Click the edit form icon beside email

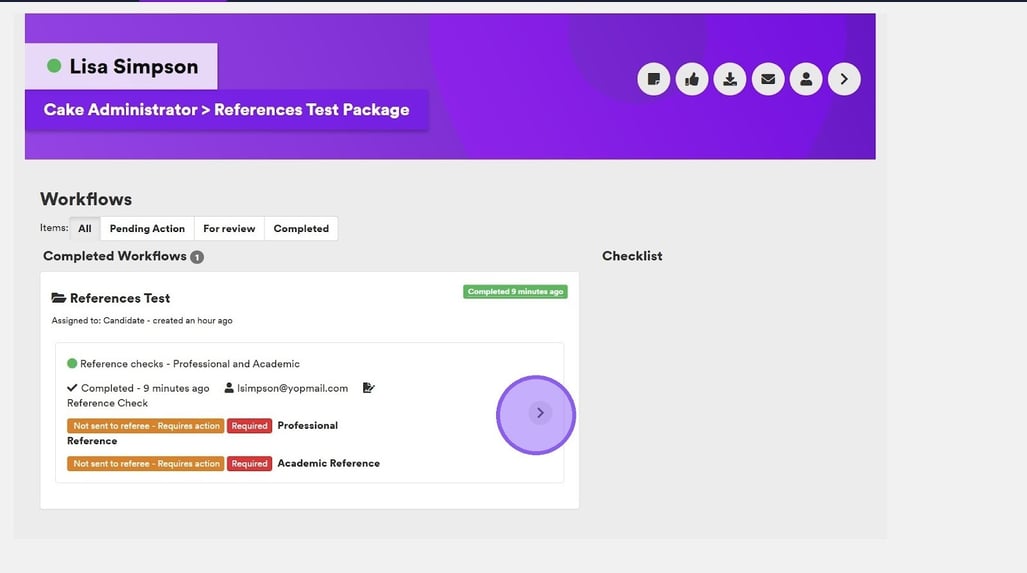368,388
